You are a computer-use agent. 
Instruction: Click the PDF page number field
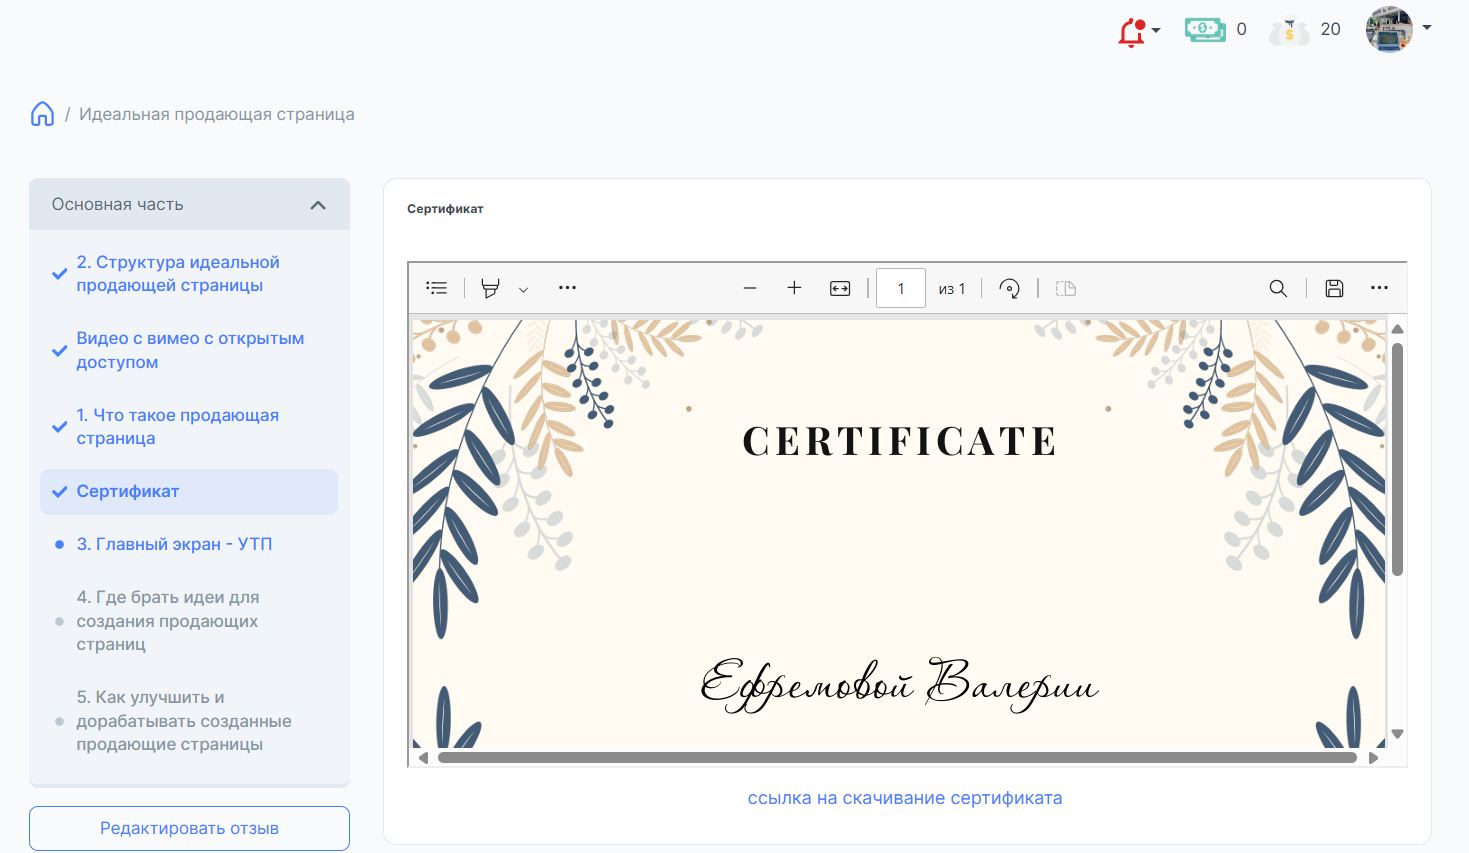tap(900, 288)
